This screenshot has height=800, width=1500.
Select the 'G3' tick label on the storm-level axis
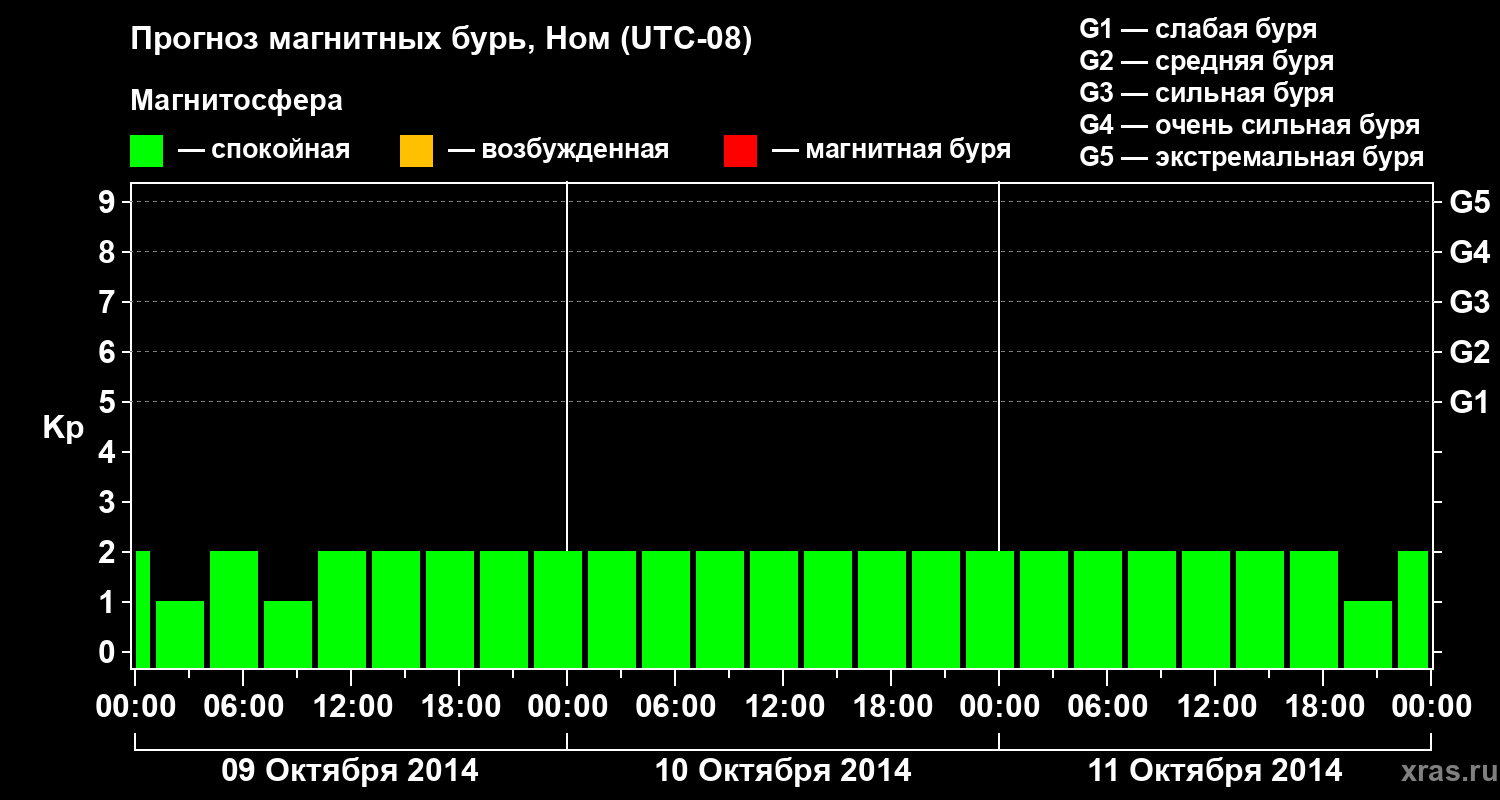tap(1469, 302)
